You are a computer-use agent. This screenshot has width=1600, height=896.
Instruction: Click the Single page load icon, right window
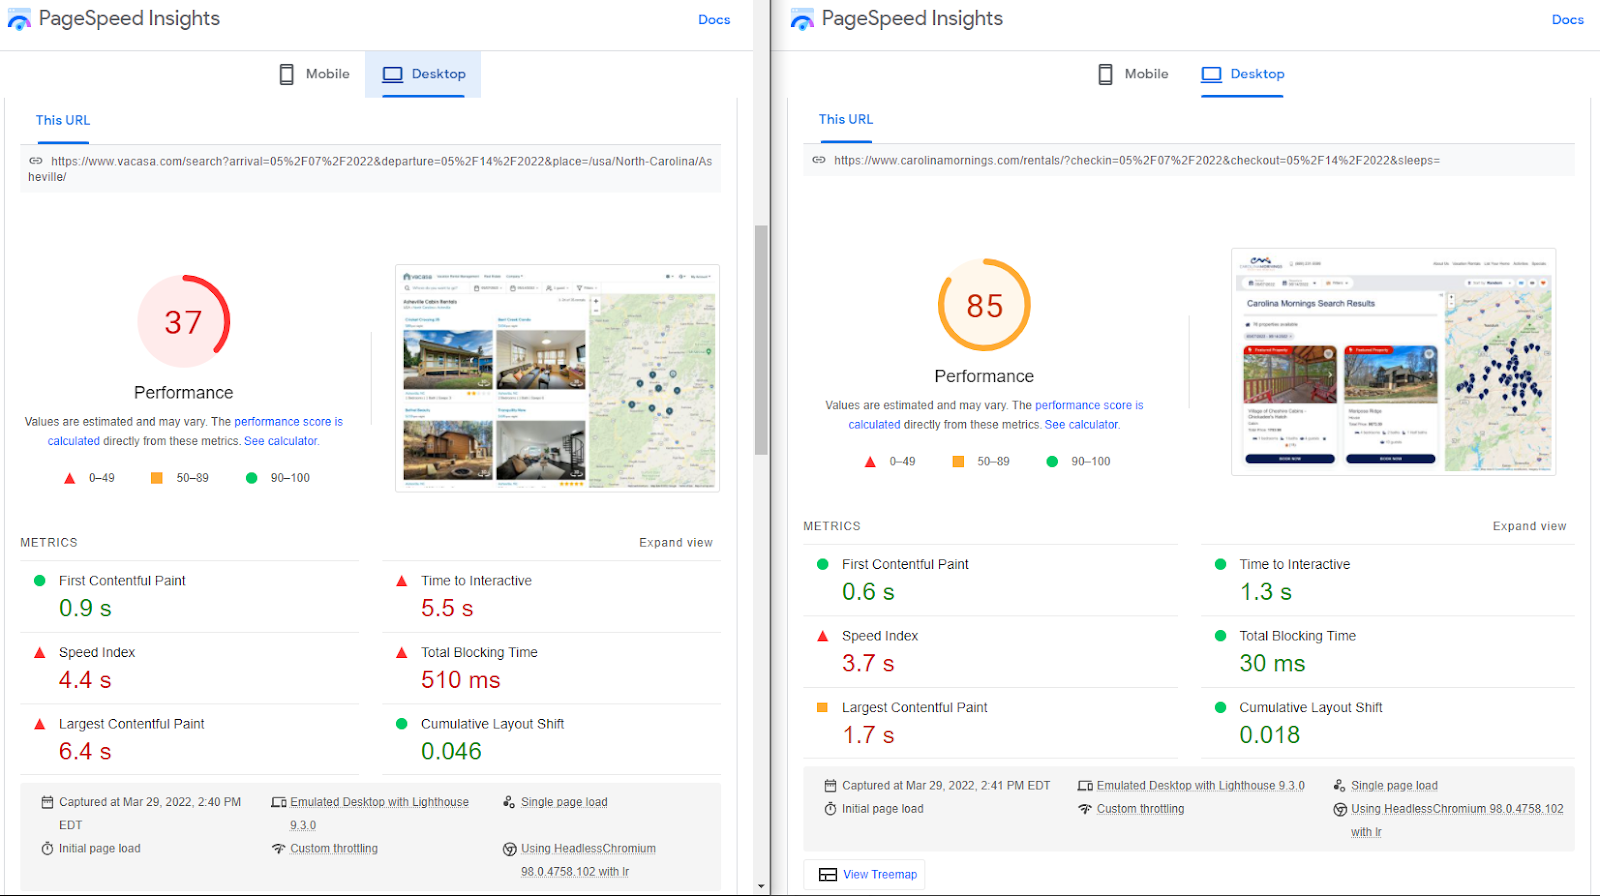1340,786
